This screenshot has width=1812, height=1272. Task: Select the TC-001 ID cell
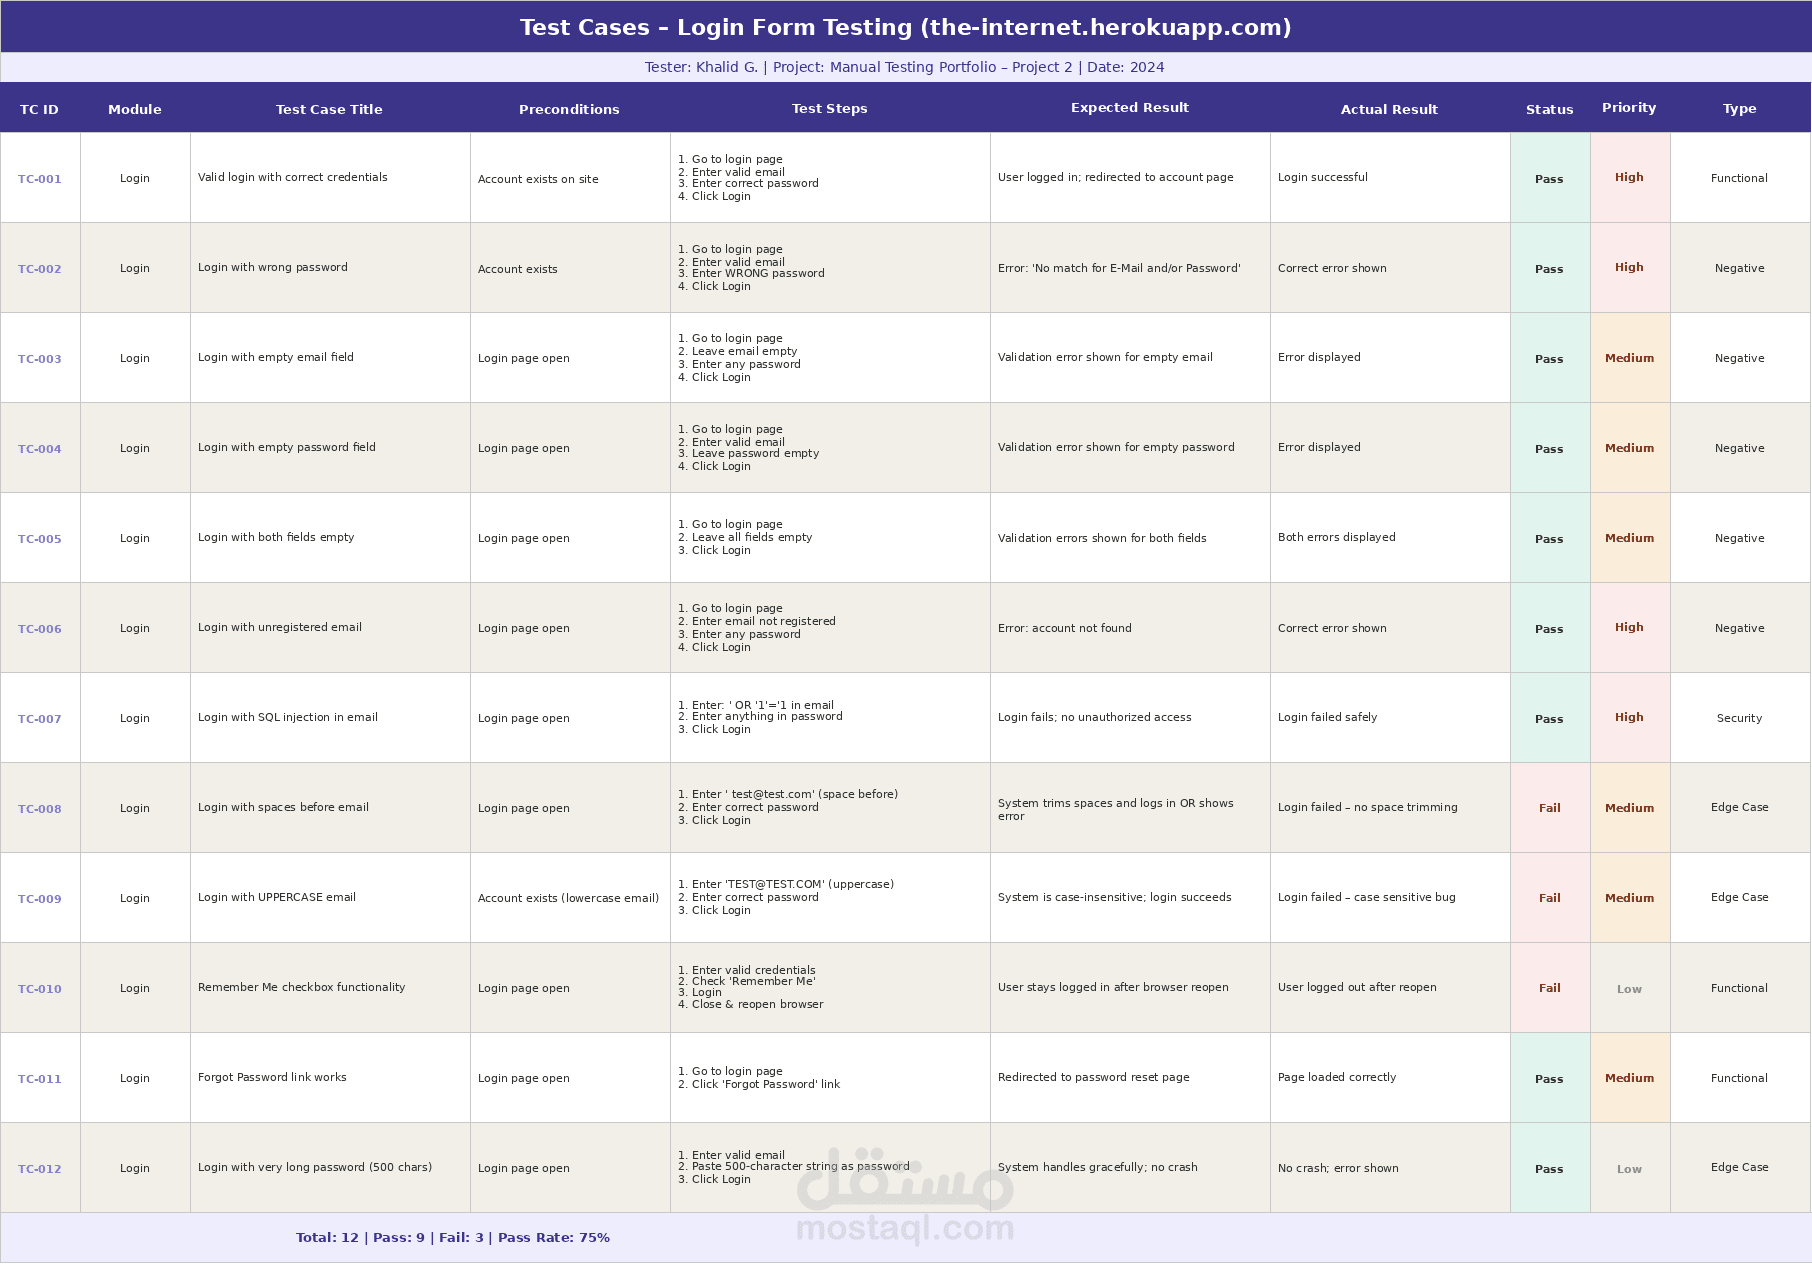tap(40, 178)
